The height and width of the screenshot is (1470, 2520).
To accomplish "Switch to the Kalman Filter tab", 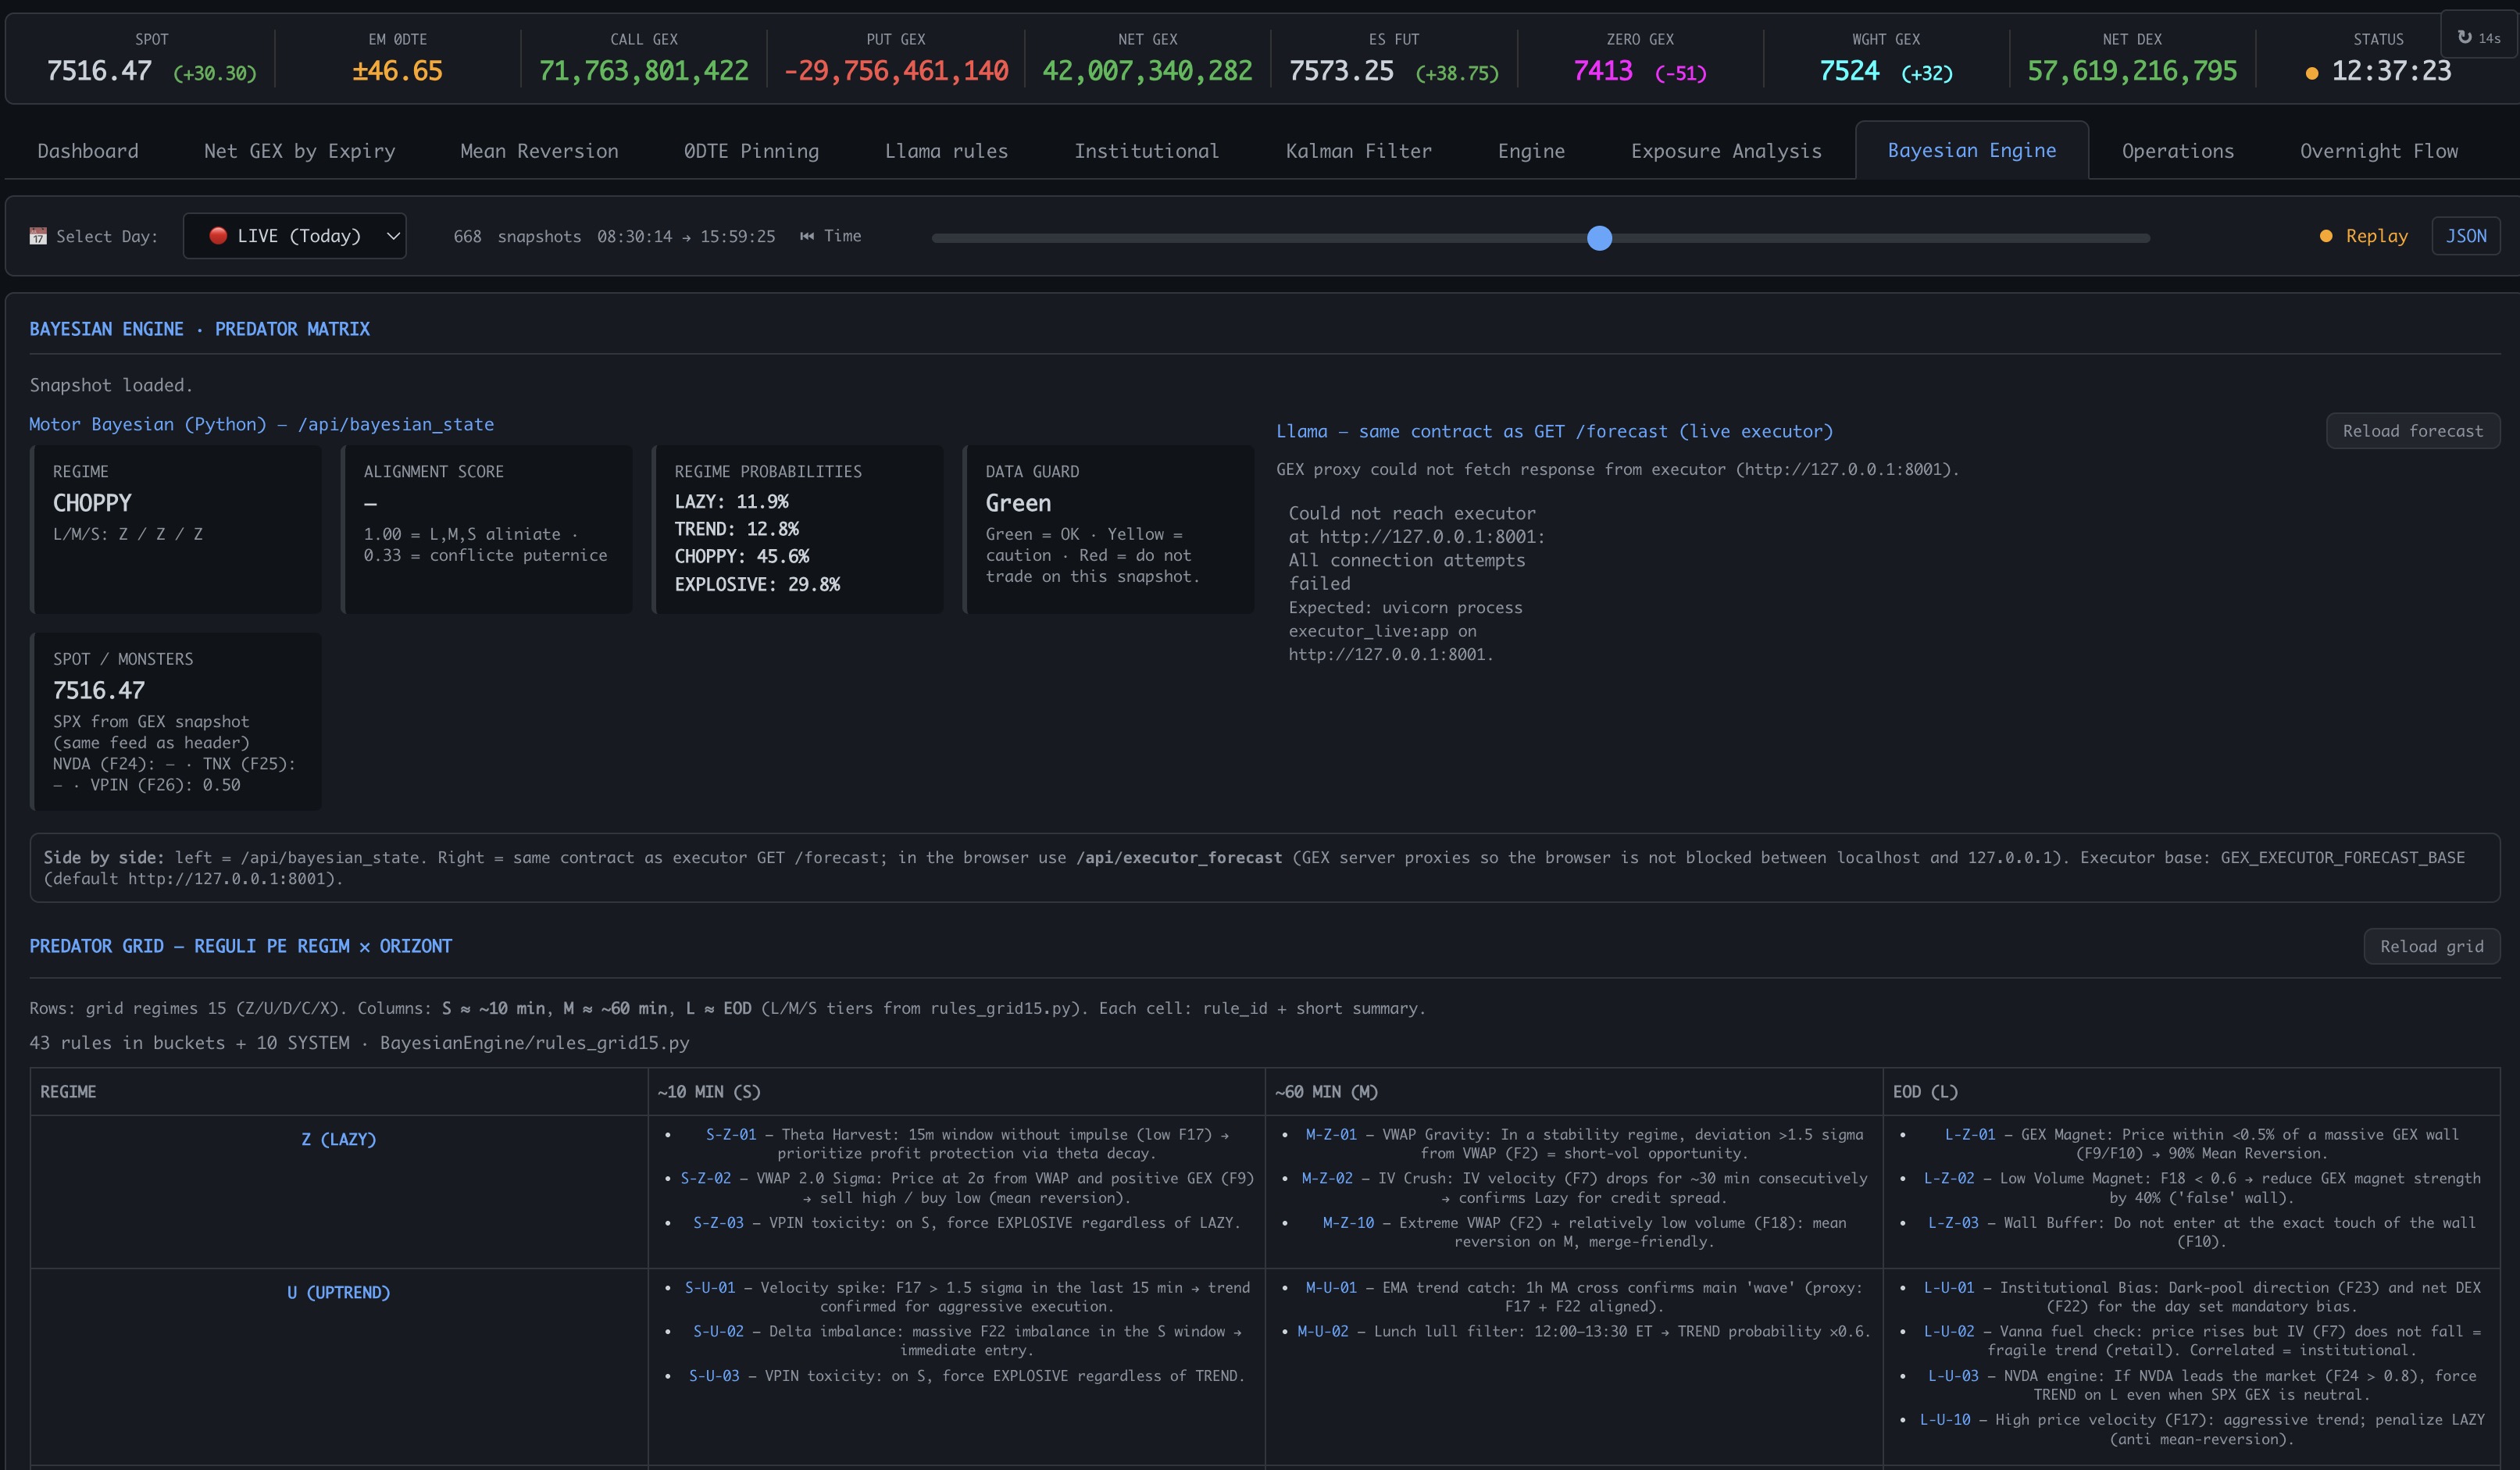I will point(1358,151).
